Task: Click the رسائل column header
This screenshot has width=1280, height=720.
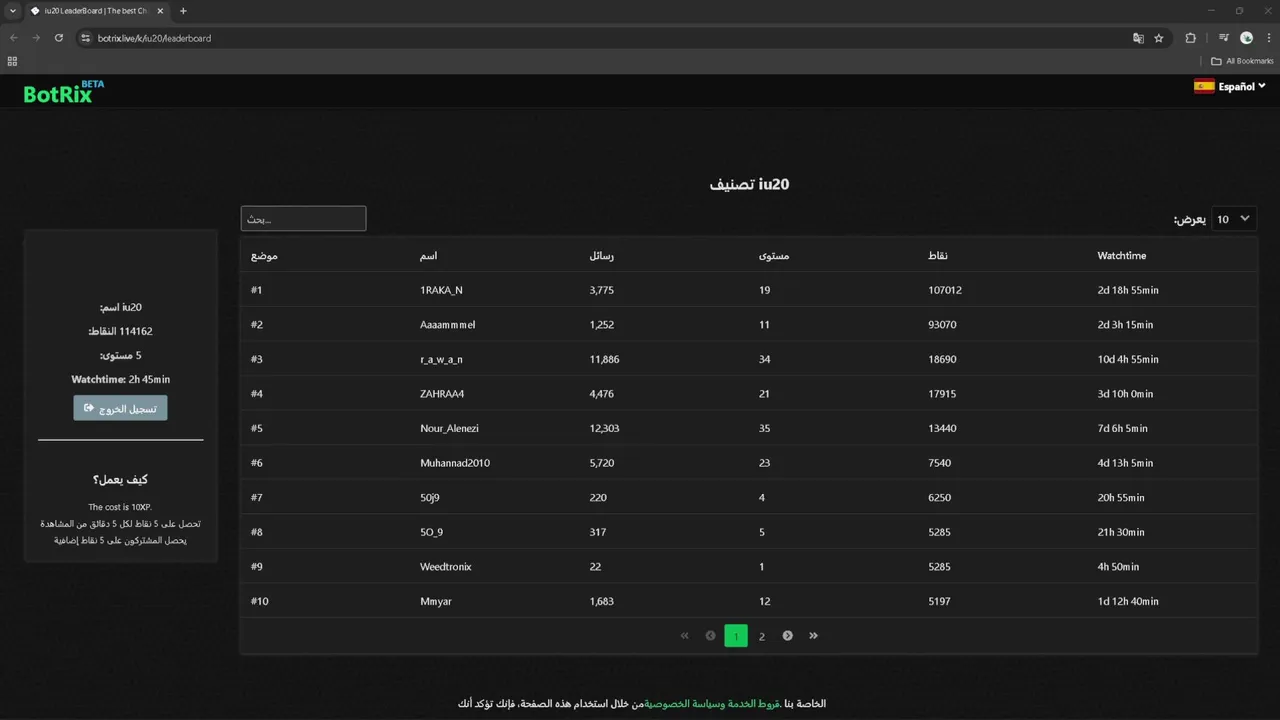Action: point(602,256)
